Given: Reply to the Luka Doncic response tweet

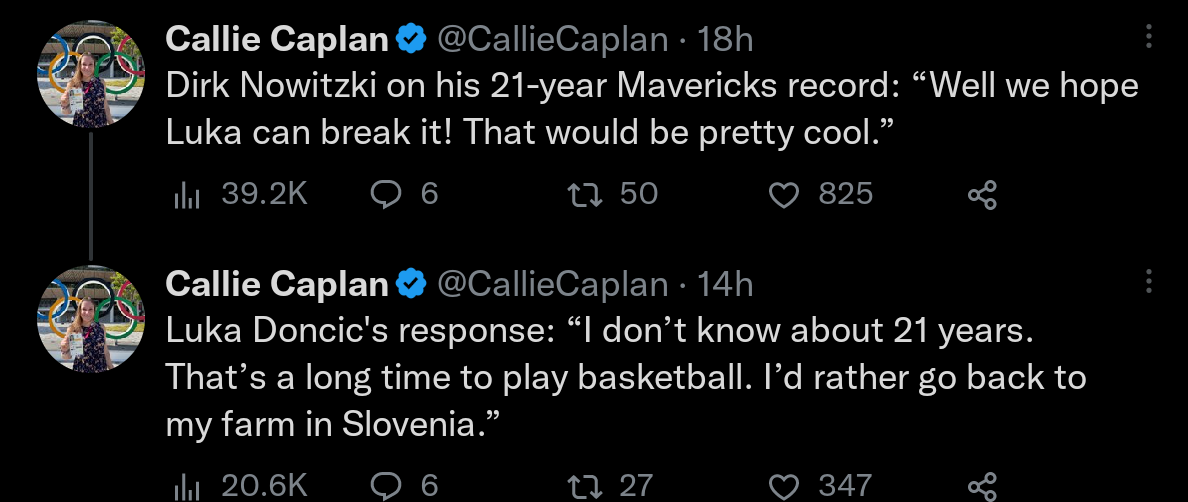Looking at the screenshot, I should tap(386, 486).
